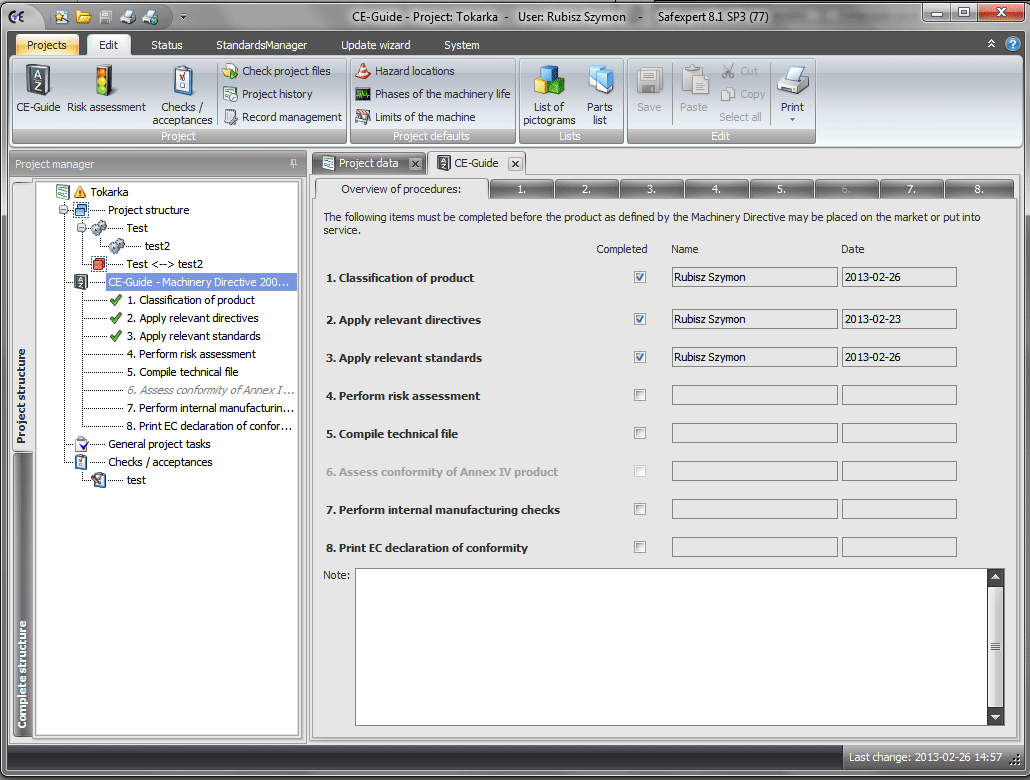Tick Compile technical file completed checkbox
Image resolution: width=1030 pixels, height=780 pixels.
click(x=640, y=434)
